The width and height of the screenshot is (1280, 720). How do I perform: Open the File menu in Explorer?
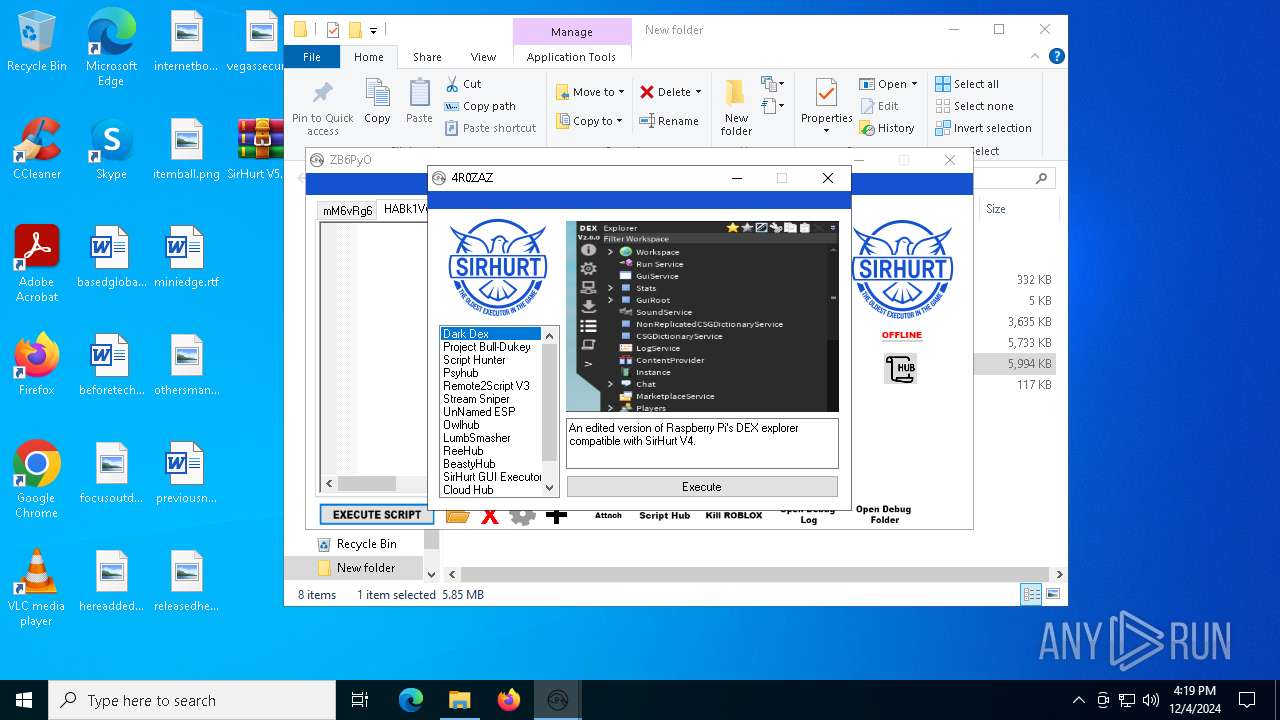click(312, 57)
